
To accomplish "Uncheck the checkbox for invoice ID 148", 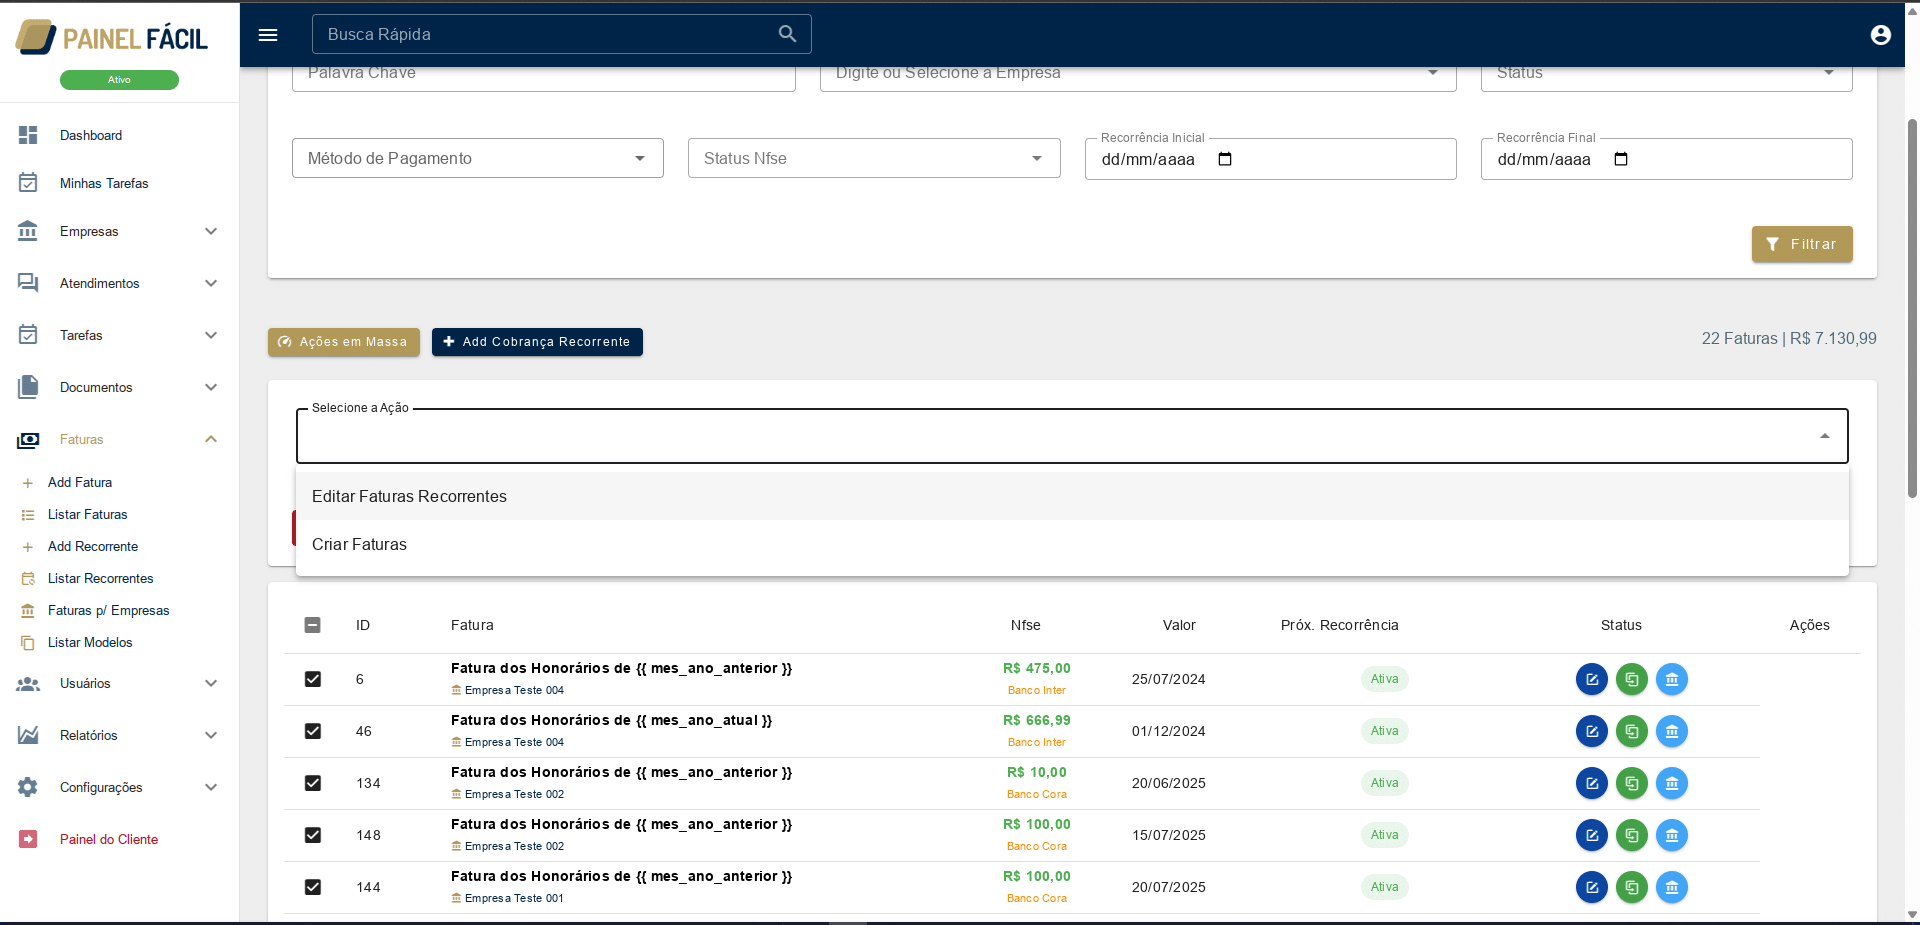I will point(313,835).
